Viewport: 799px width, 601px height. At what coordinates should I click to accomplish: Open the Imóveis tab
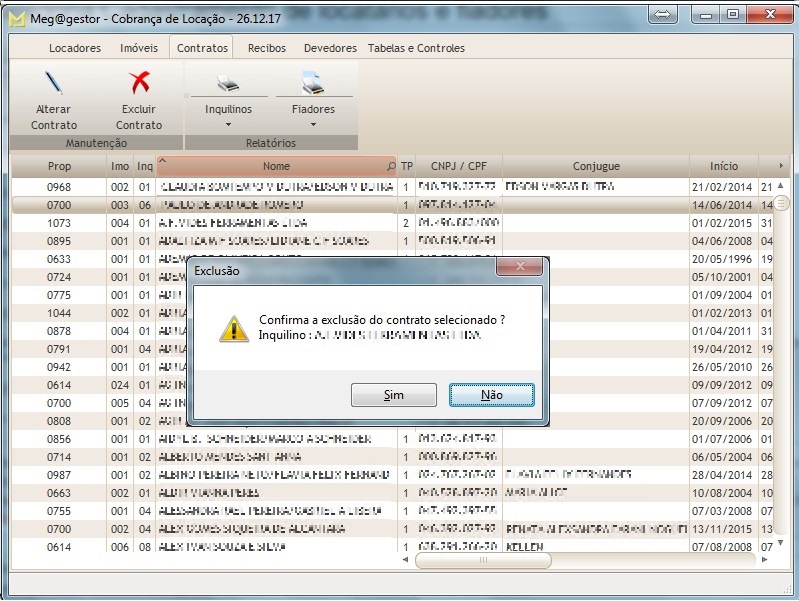139,48
